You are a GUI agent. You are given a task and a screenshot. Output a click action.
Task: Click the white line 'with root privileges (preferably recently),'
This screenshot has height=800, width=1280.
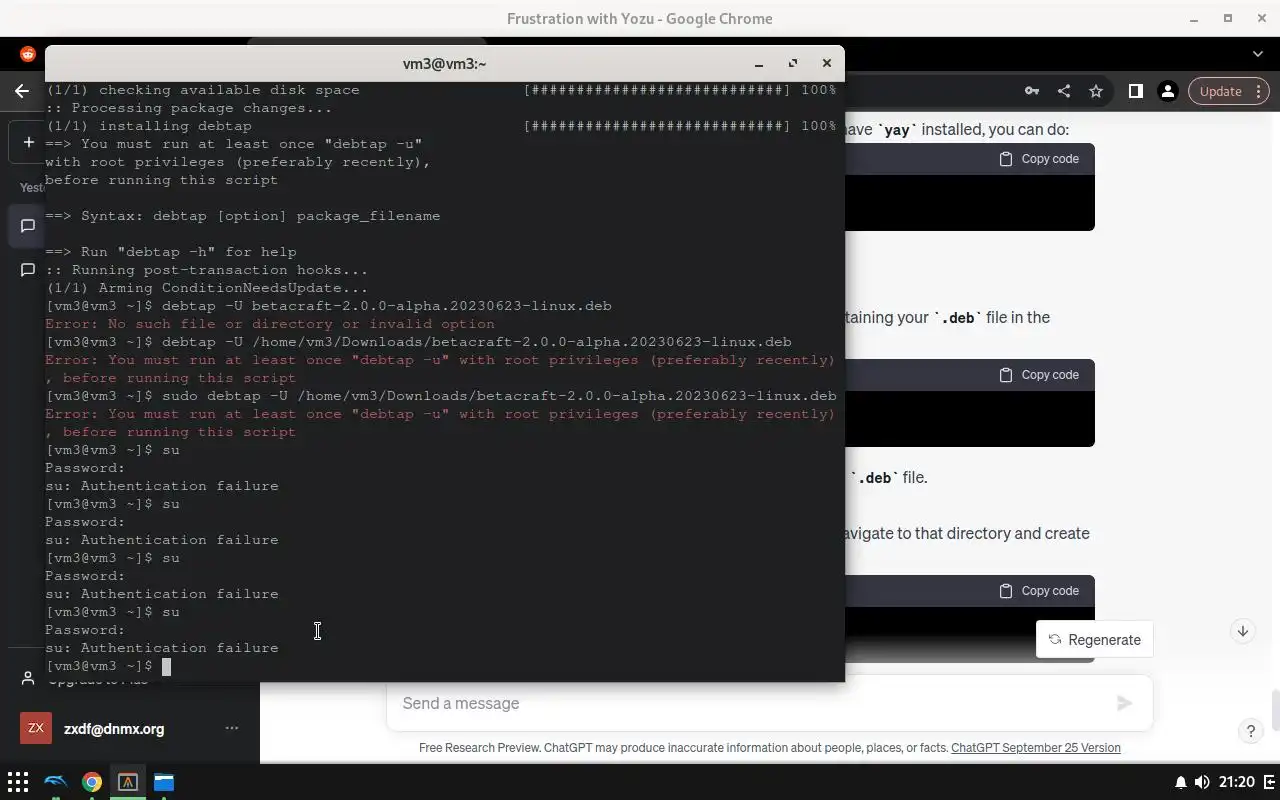pos(238,162)
